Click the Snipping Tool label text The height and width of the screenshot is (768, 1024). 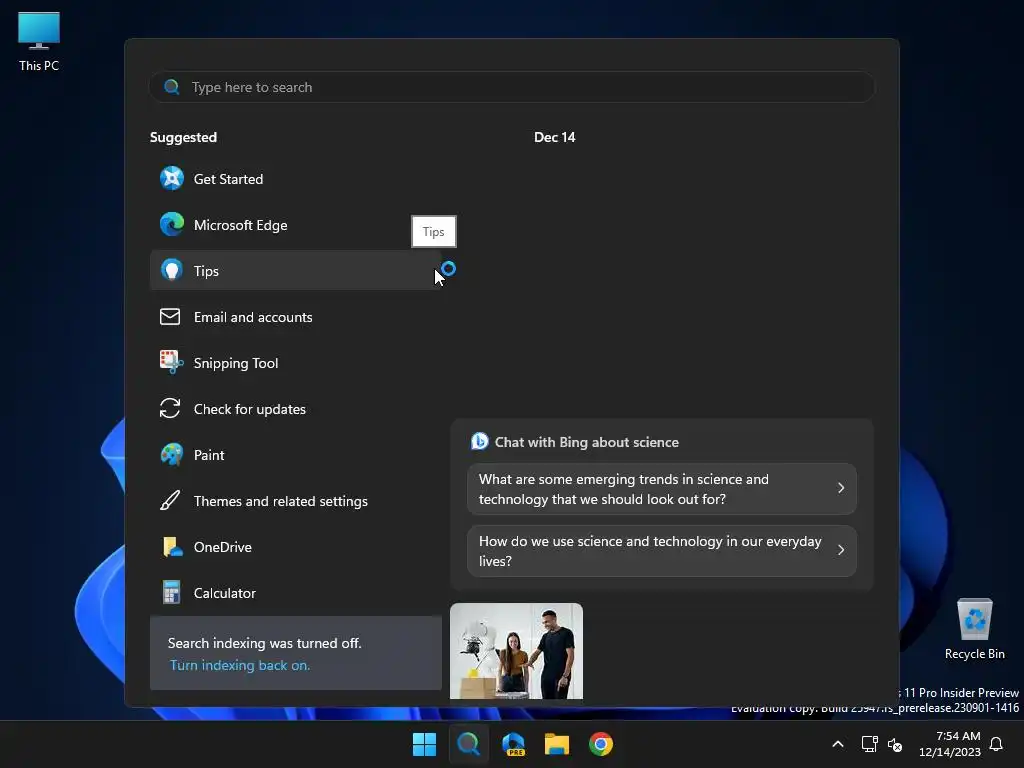click(x=236, y=363)
